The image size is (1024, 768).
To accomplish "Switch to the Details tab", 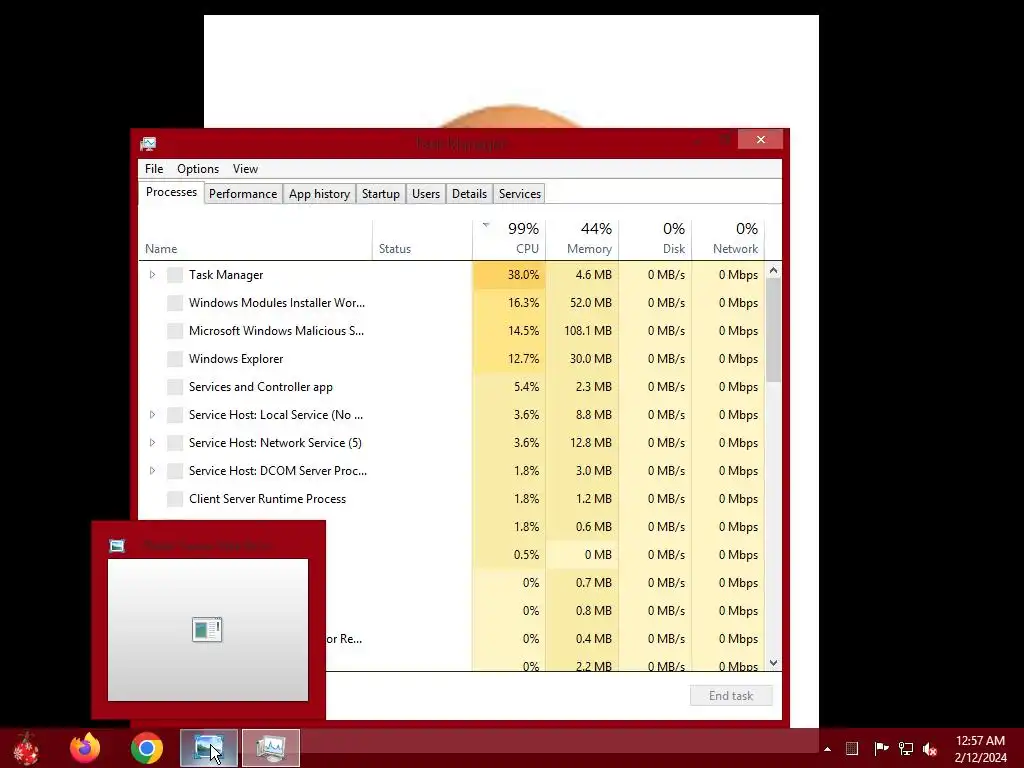I will (470, 194).
